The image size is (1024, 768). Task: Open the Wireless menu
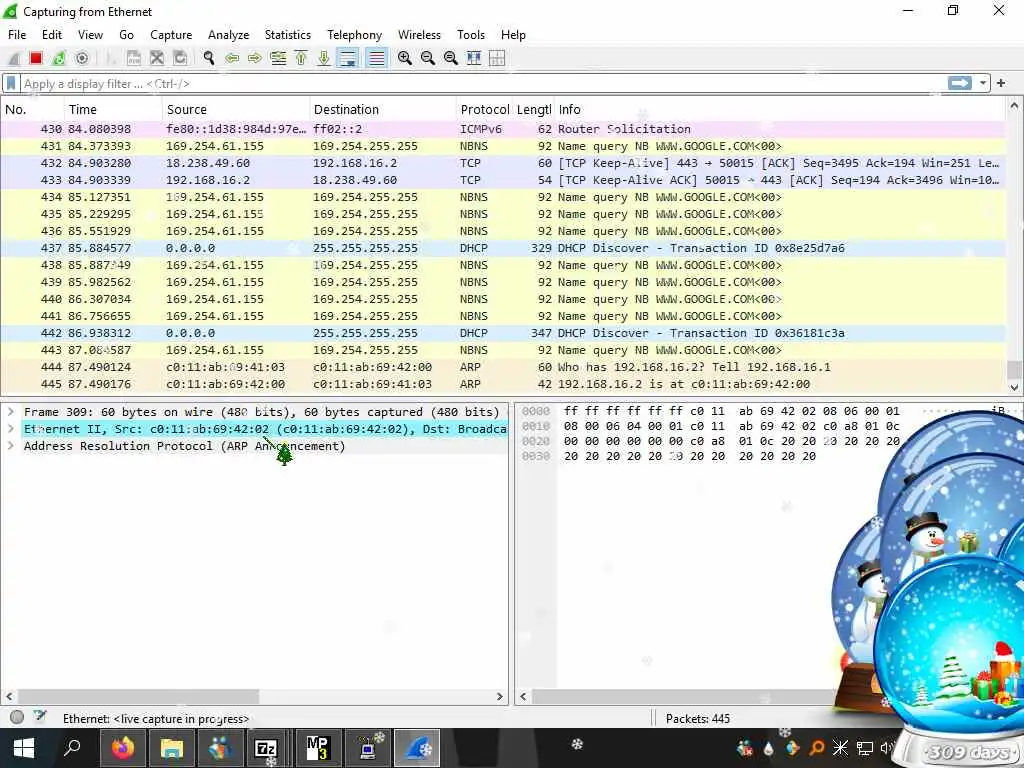click(419, 35)
